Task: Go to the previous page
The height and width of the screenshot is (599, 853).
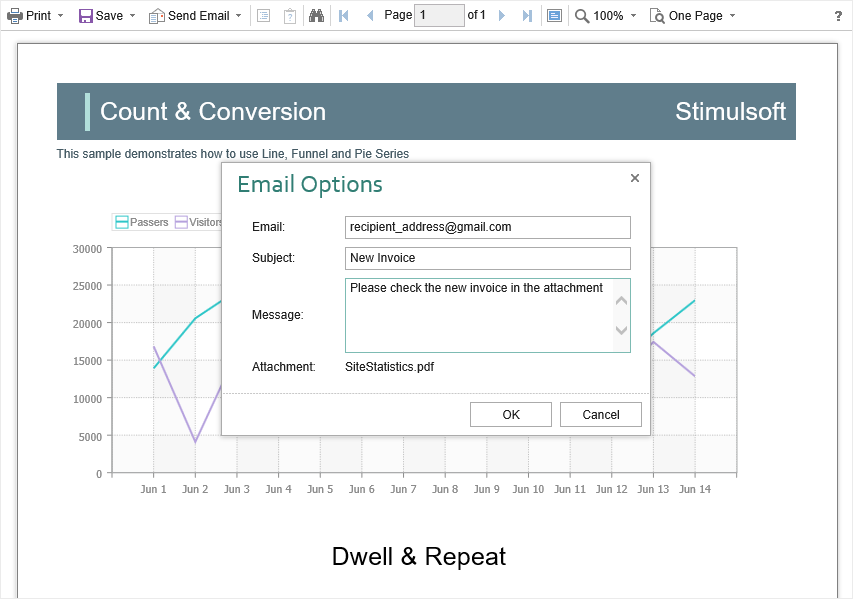Action: click(370, 16)
